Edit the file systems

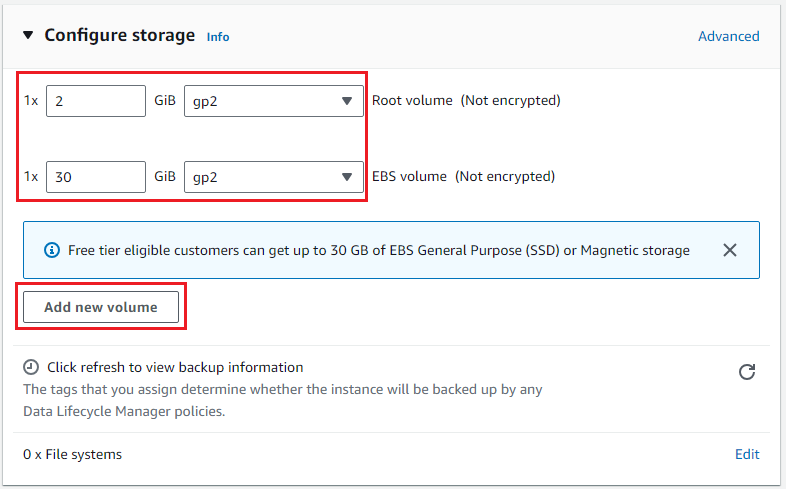747,454
